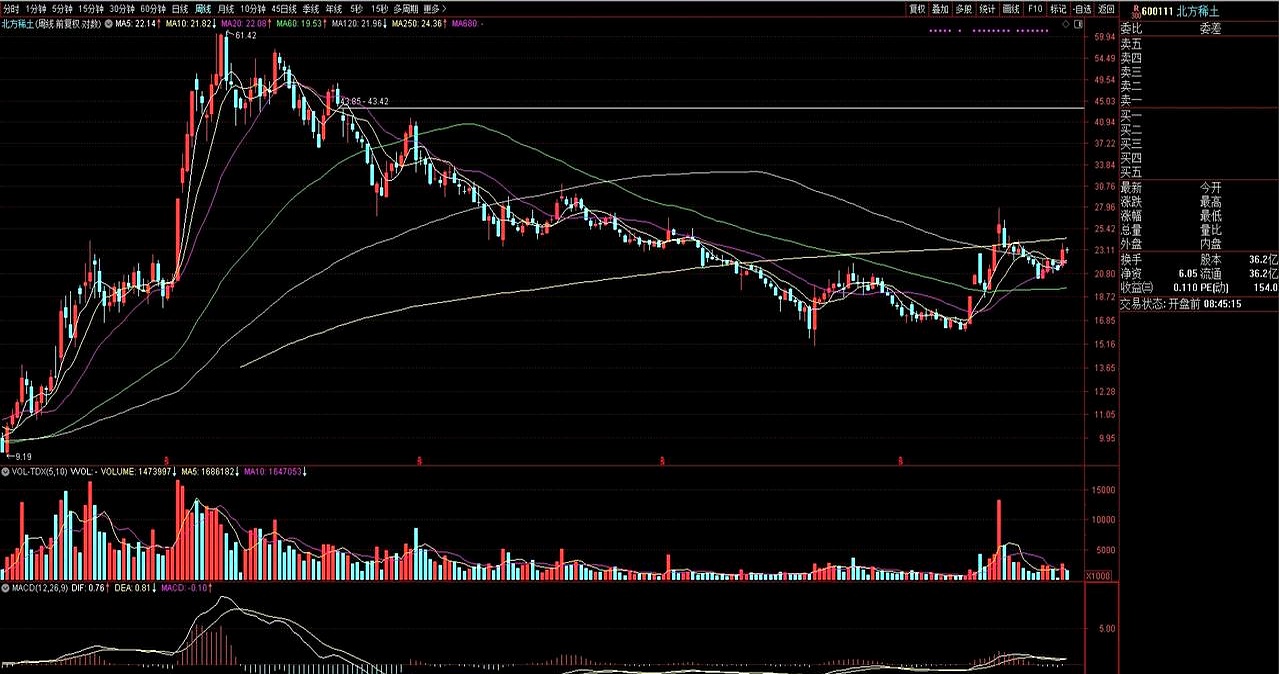The width and height of the screenshot is (1280, 674).
Task: Switch to the 日线 daily chart
Action: (x=180, y=8)
